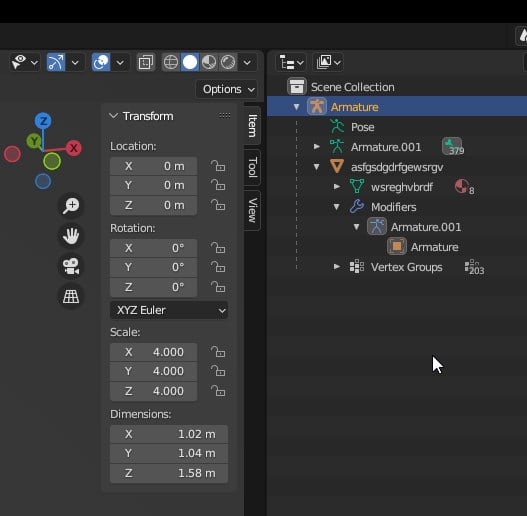Image resolution: width=527 pixels, height=516 pixels.
Task: Click the Location Y field
Action: [154, 185]
